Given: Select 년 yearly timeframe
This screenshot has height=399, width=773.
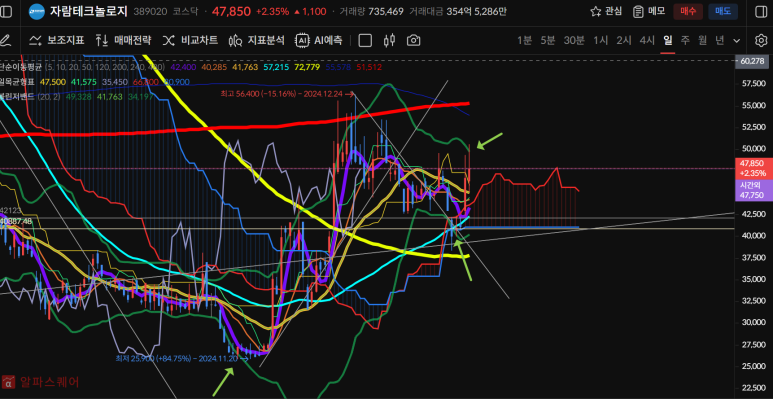Looking at the screenshot, I should (720, 40).
